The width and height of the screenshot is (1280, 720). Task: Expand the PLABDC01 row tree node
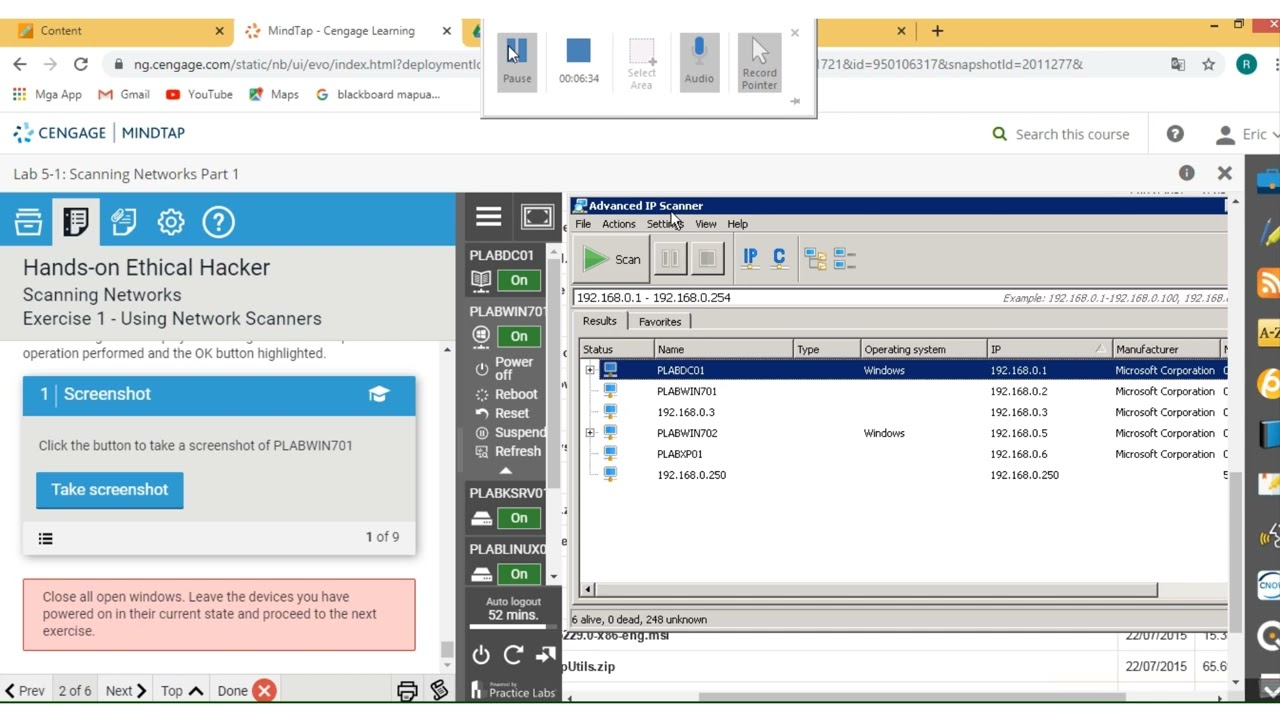tap(590, 371)
